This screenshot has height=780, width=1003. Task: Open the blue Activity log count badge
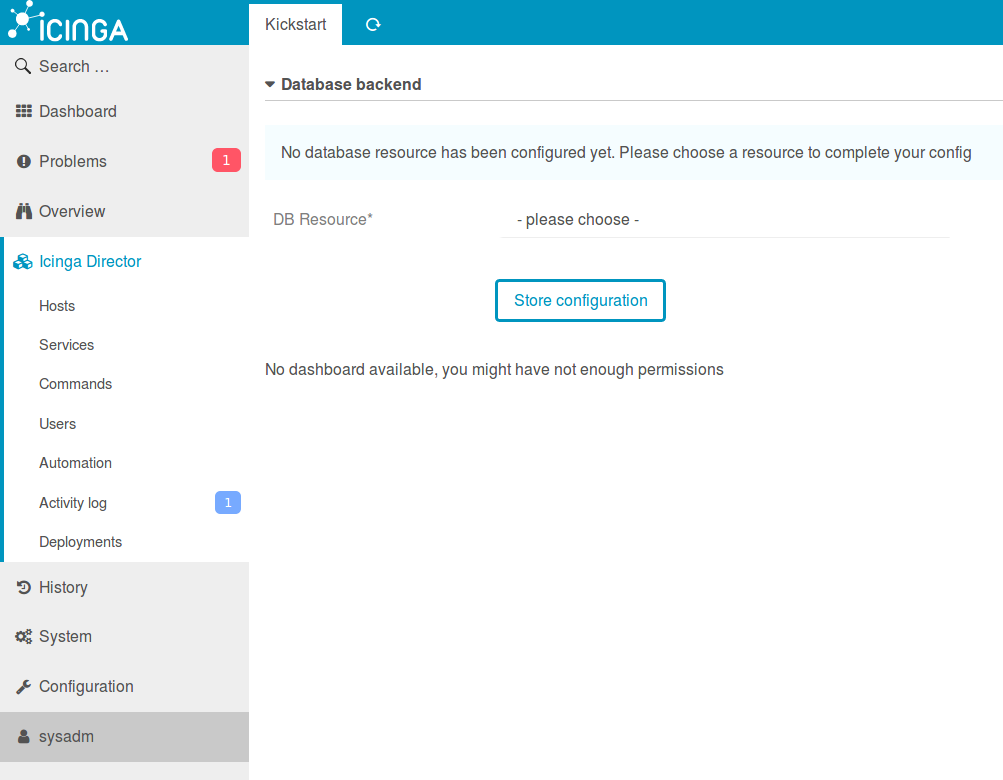click(228, 502)
